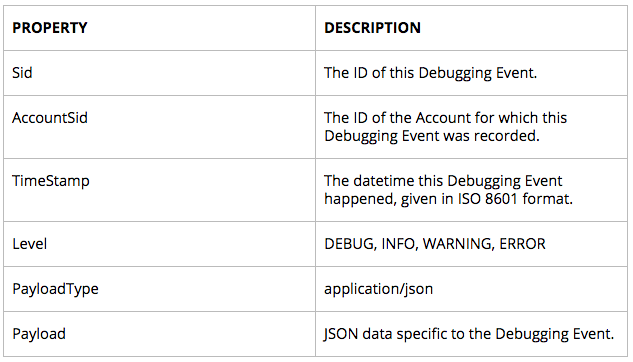The height and width of the screenshot is (362, 633).
Task: Click the word ERROR in Level row
Action: click(522, 244)
